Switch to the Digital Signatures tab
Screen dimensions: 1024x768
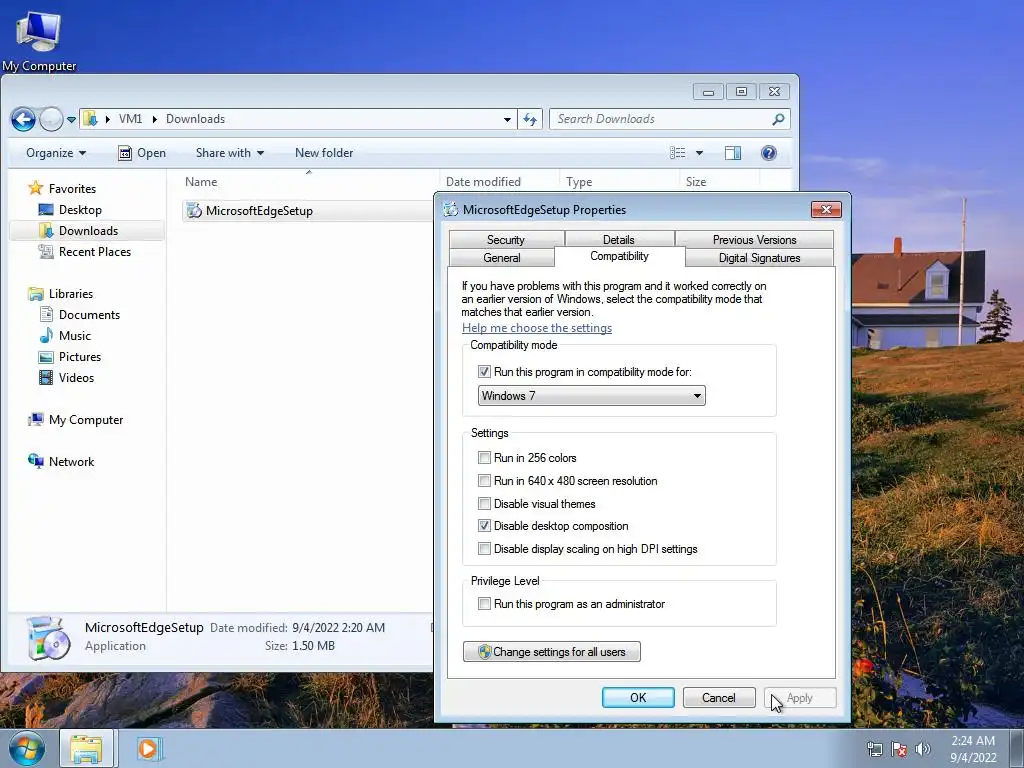click(759, 258)
